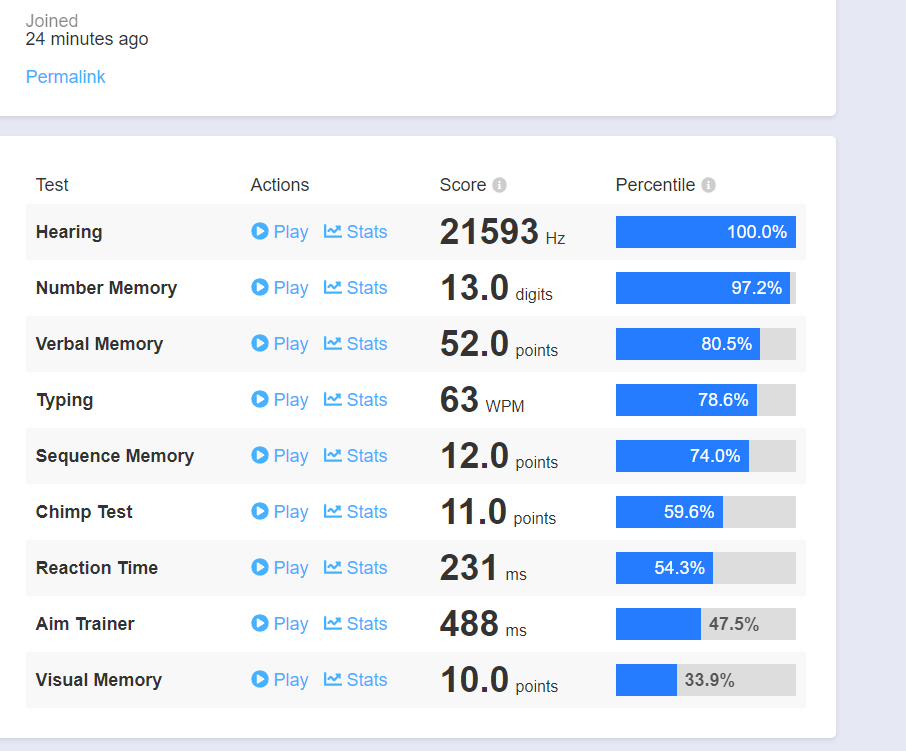Image resolution: width=906 pixels, height=751 pixels.
Task: Click the Hearing 100.0% percentile bar
Action: [x=705, y=232]
